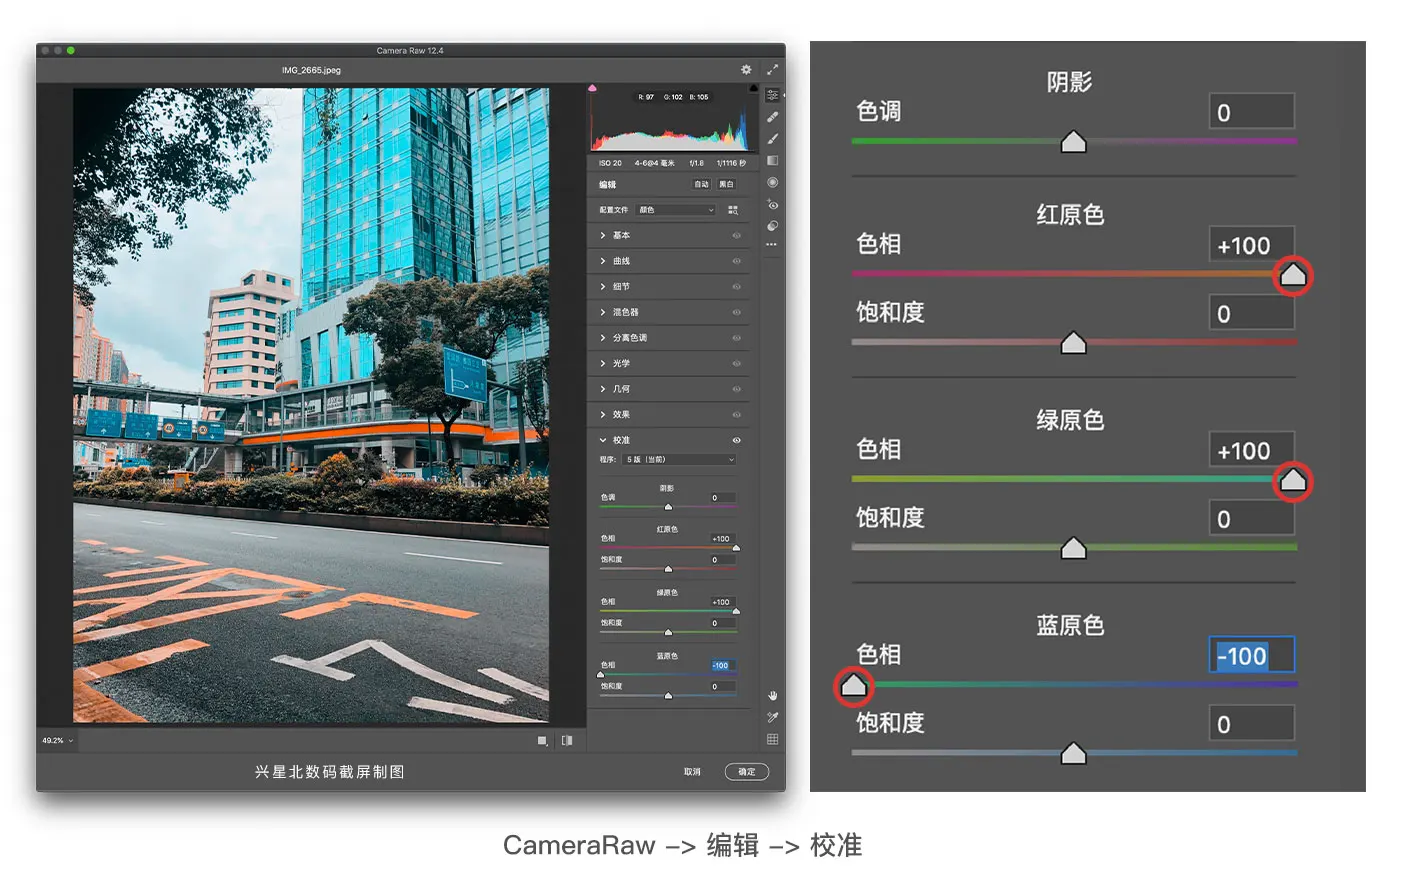Screen dimensions: 1403x890
Task: Pick the hand tool in sidebar
Action: [x=773, y=695]
